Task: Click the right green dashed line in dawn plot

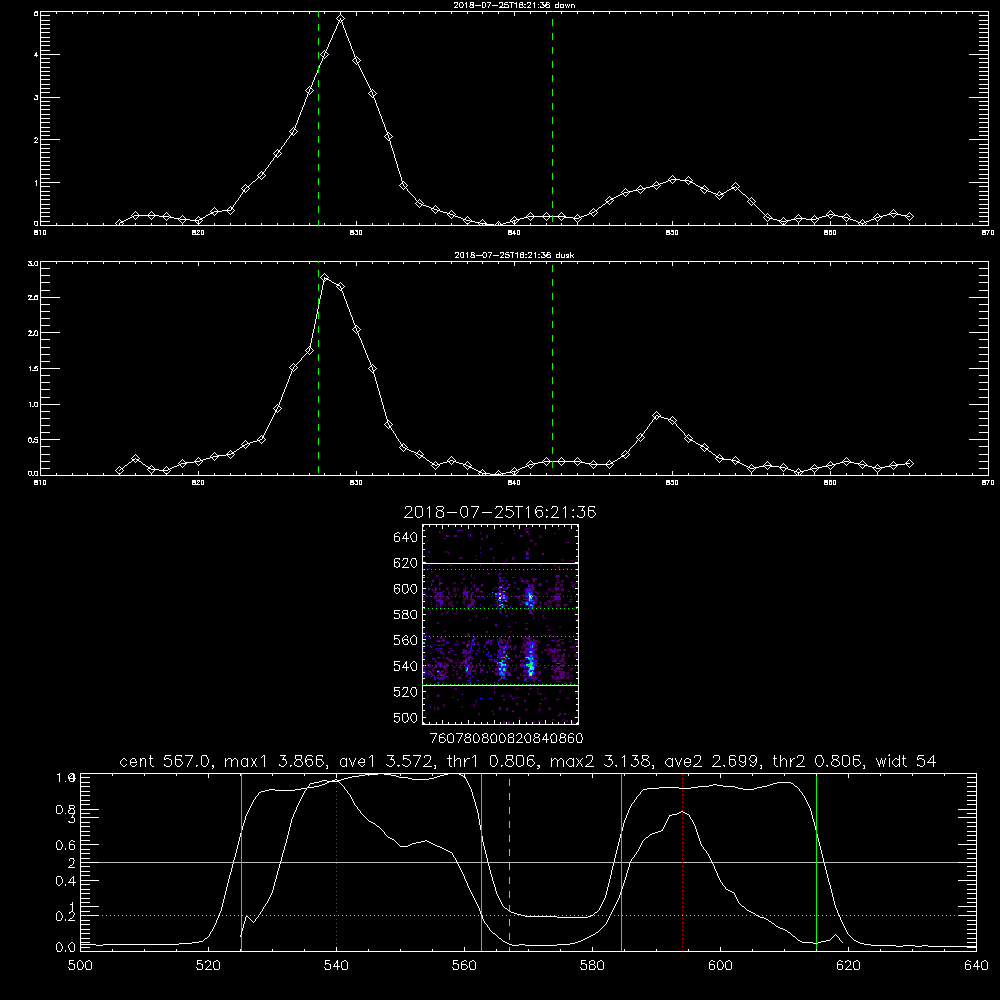Action: (552, 118)
